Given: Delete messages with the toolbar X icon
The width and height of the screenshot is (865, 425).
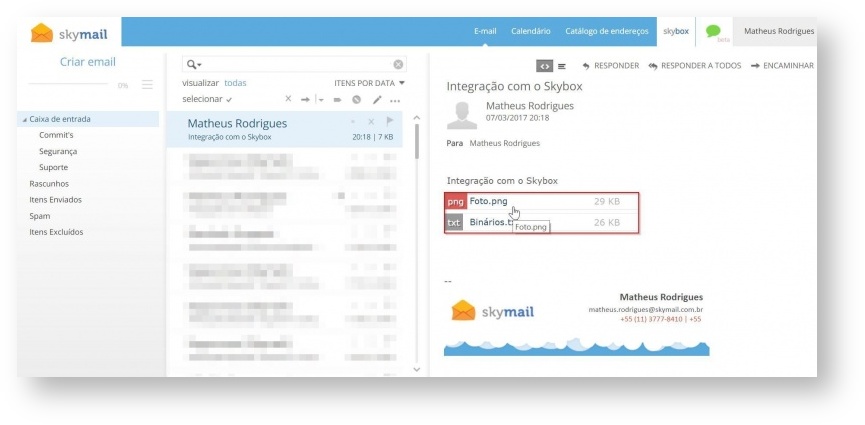Looking at the screenshot, I should click(288, 100).
